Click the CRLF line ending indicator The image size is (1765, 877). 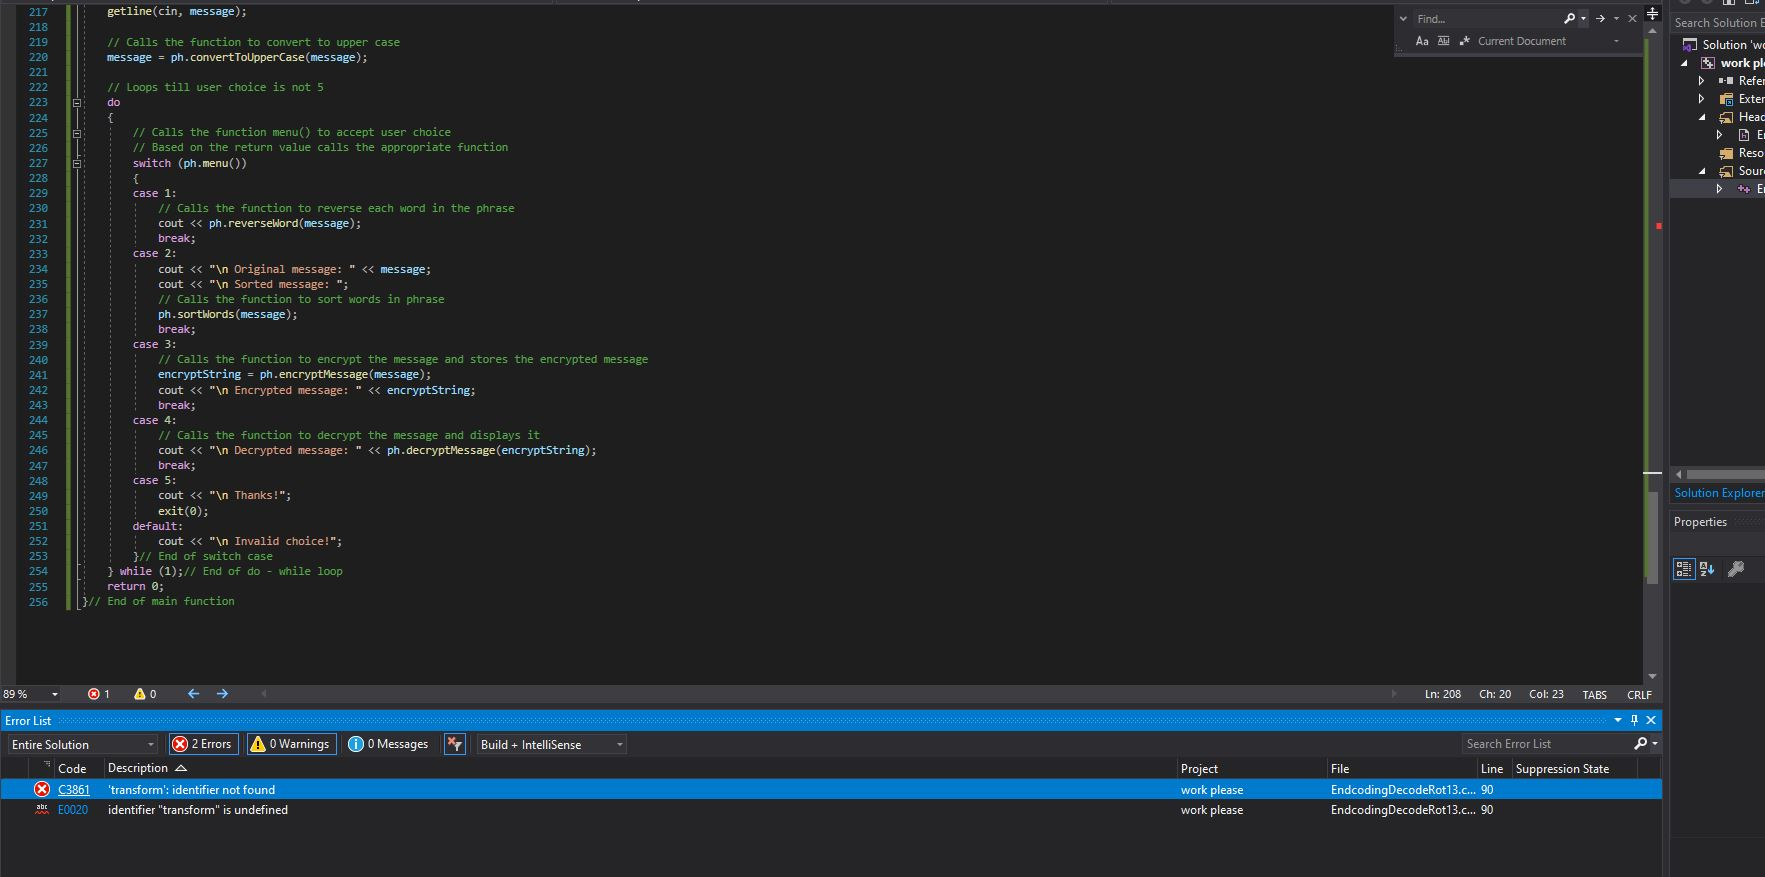1640,695
